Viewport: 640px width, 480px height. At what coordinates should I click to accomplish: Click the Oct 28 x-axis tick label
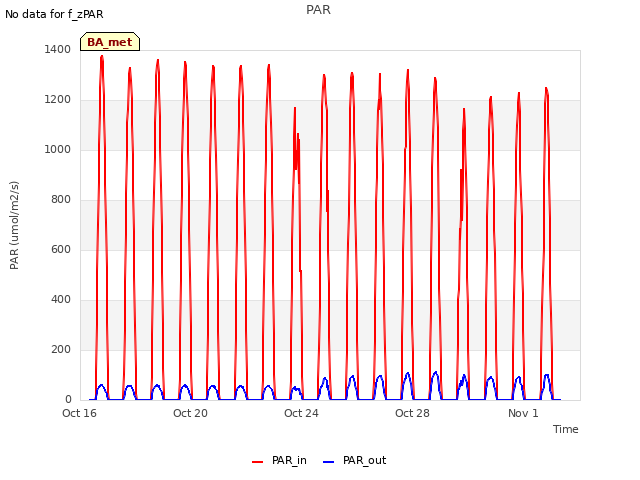coord(412,413)
